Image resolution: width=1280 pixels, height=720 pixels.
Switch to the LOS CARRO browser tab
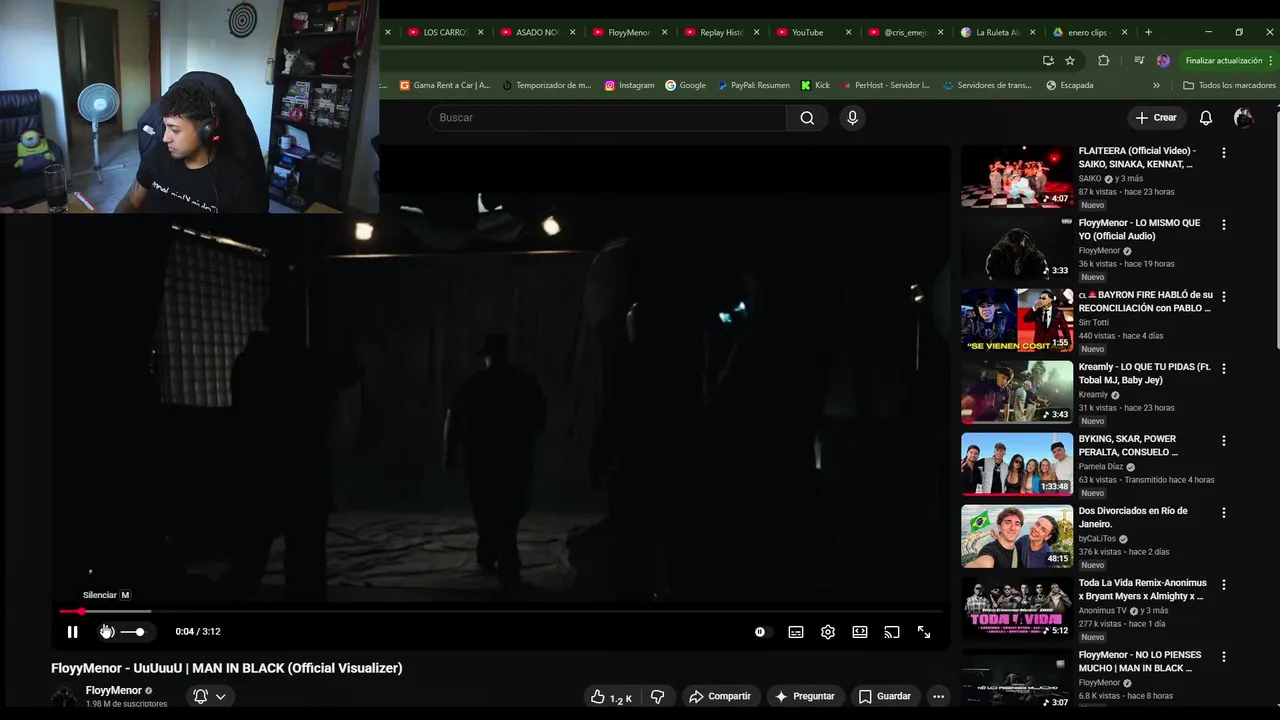coord(446,32)
